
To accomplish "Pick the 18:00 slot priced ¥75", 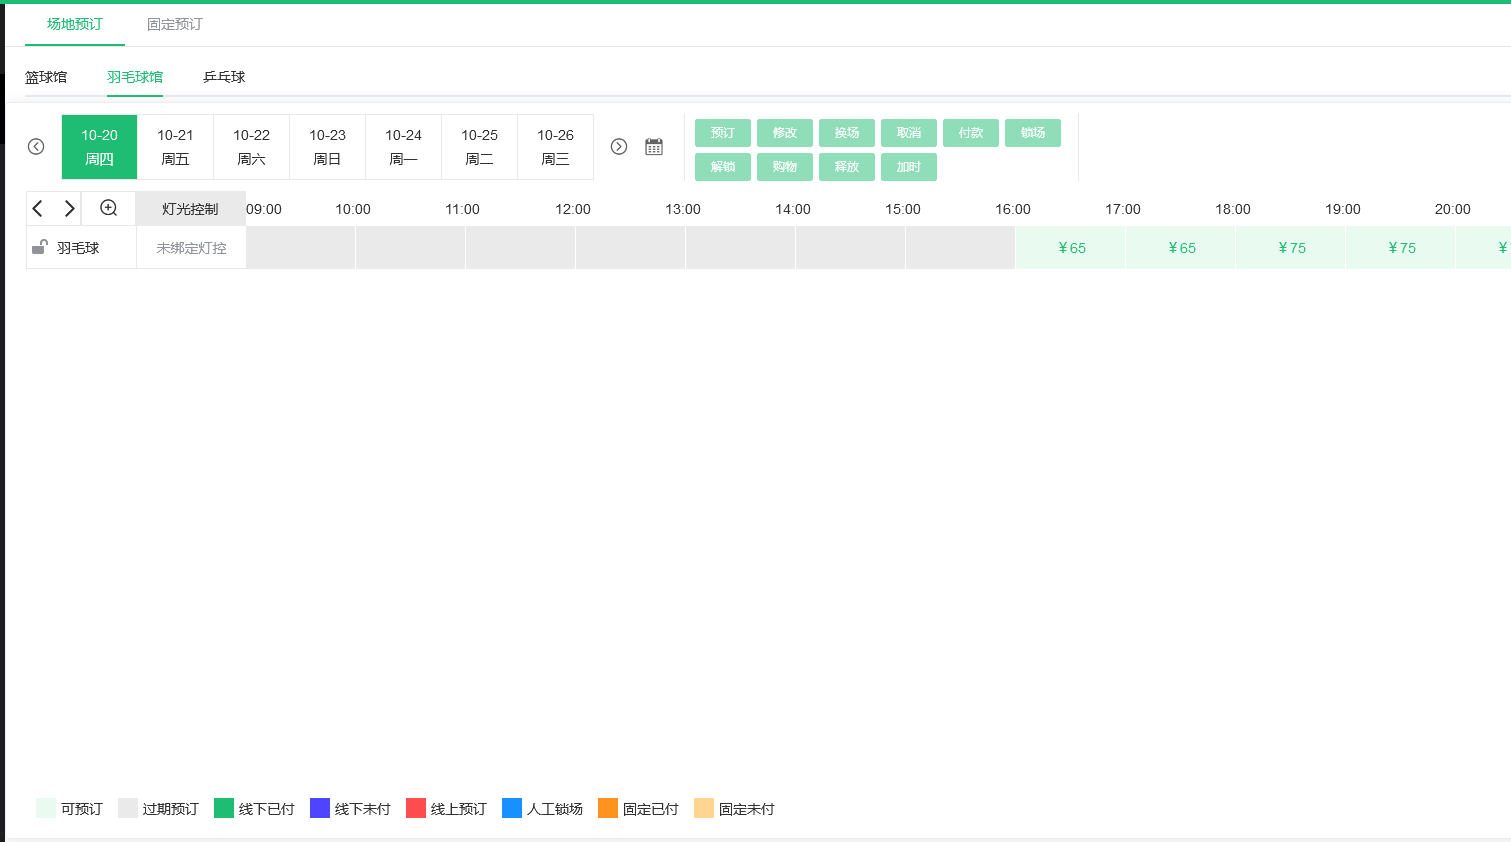I will tap(1291, 248).
